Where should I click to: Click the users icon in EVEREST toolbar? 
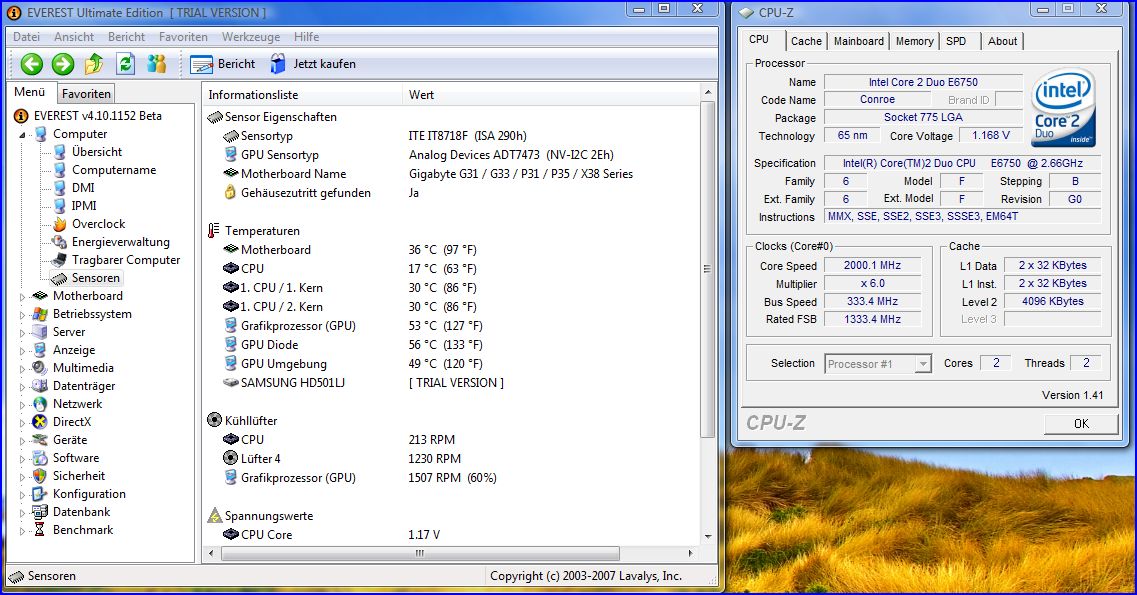157,64
